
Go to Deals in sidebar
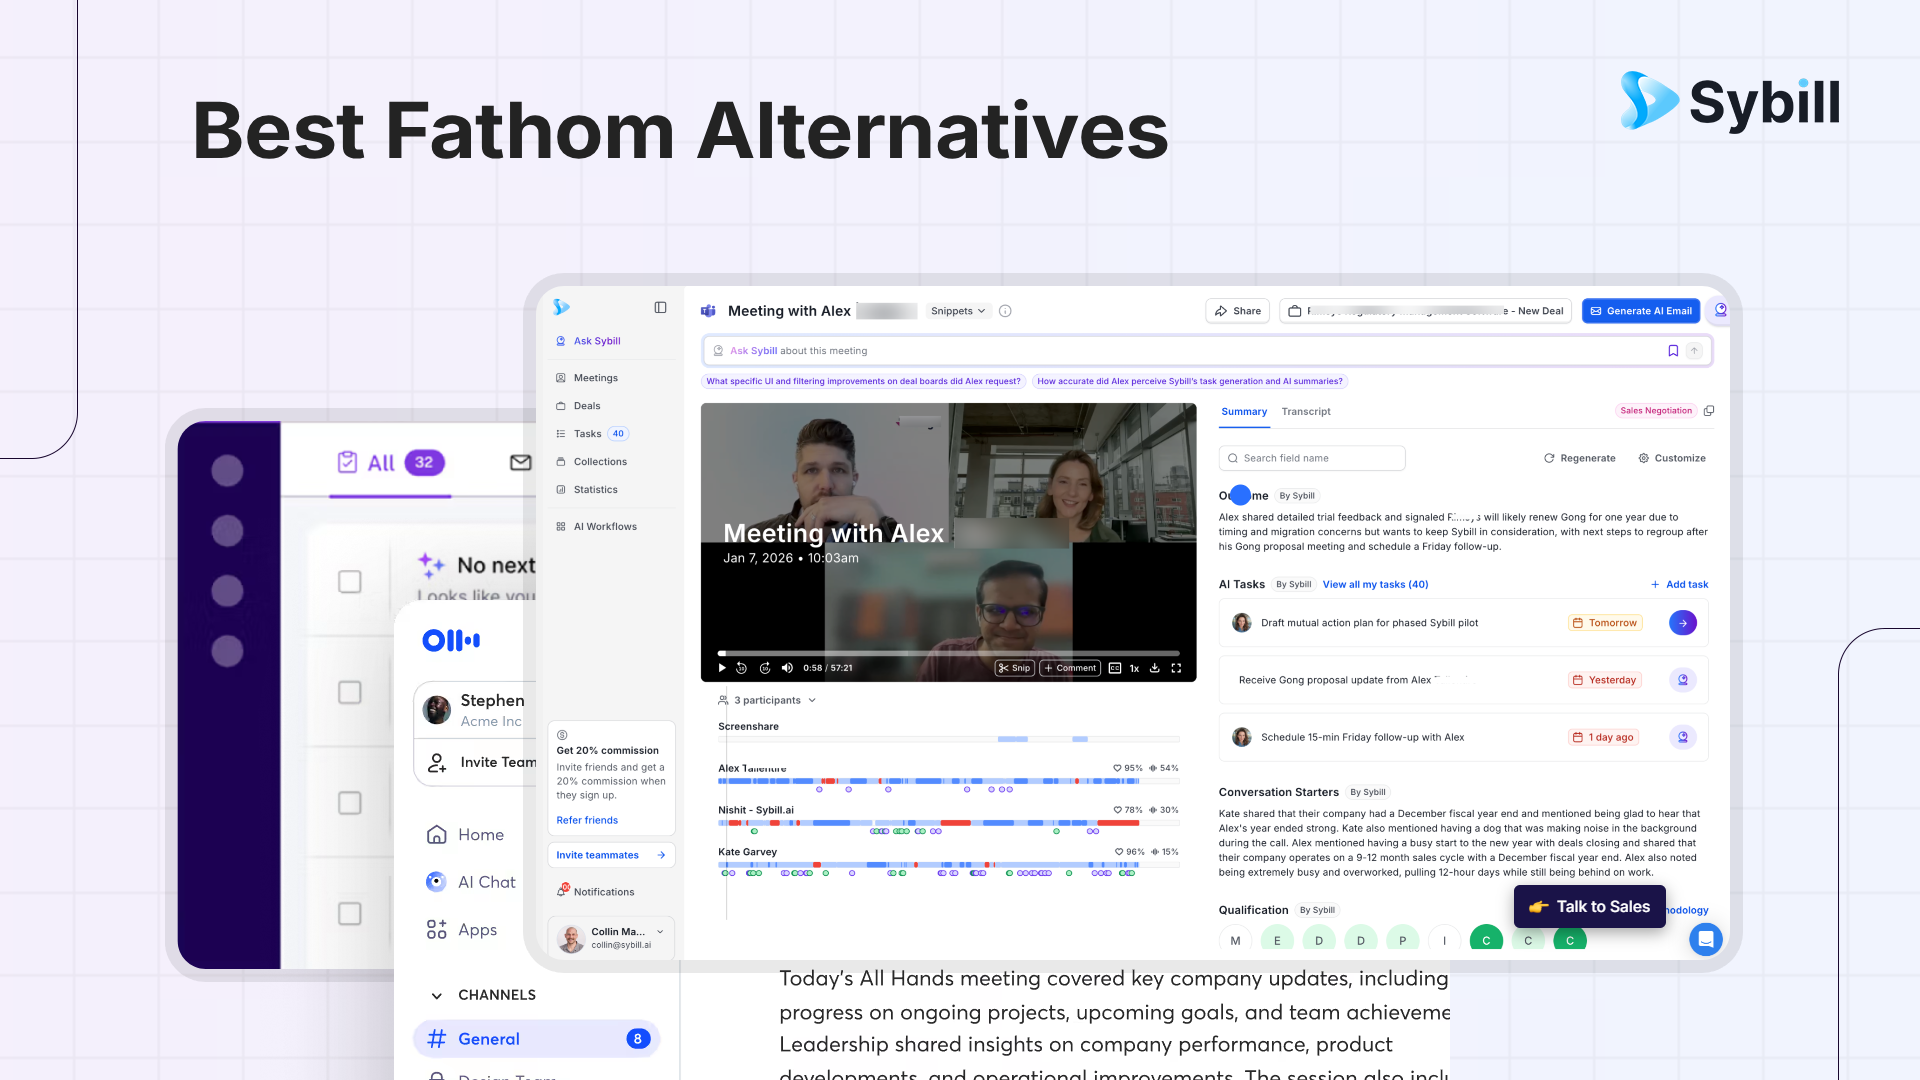pos(578,406)
